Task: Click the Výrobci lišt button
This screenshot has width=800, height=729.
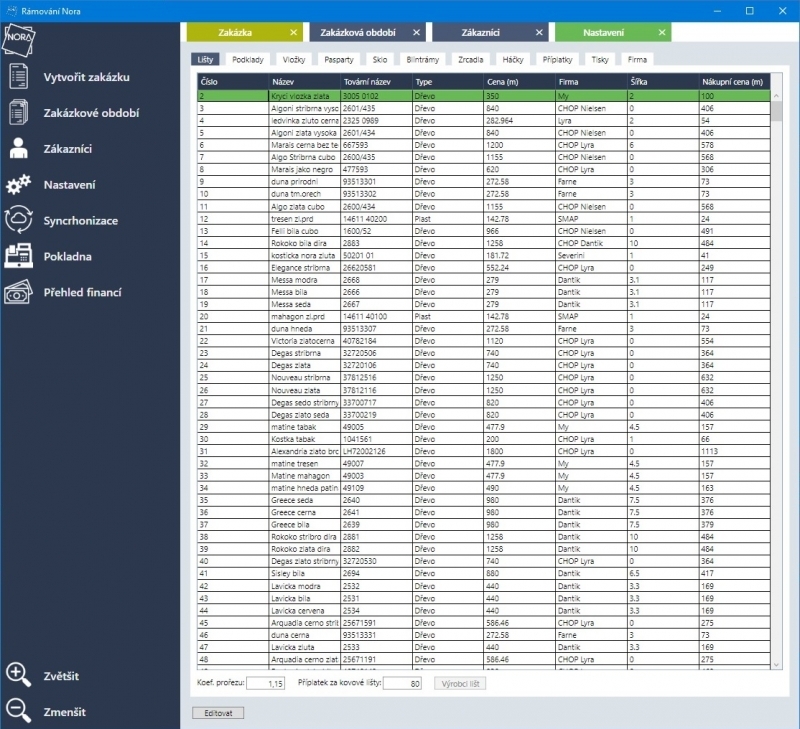Action: pos(460,684)
